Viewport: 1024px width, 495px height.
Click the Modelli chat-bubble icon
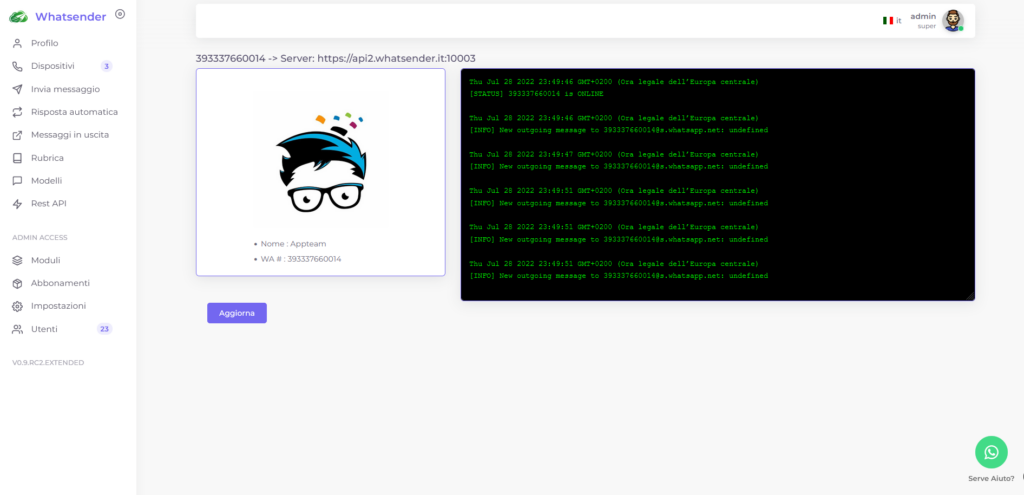click(x=18, y=181)
